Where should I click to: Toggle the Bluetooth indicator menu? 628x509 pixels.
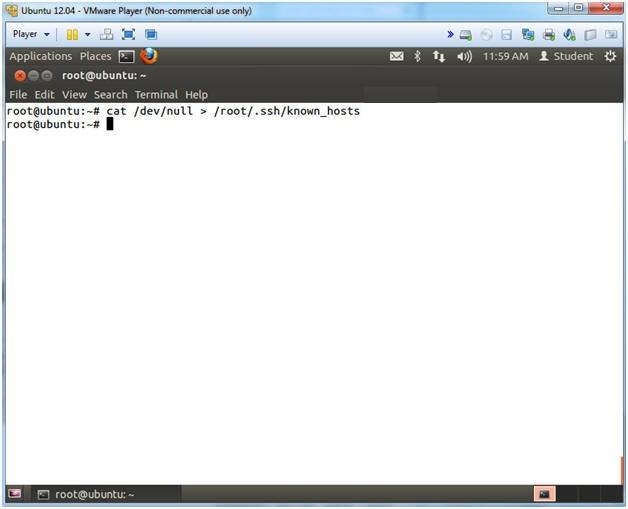pos(418,56)
